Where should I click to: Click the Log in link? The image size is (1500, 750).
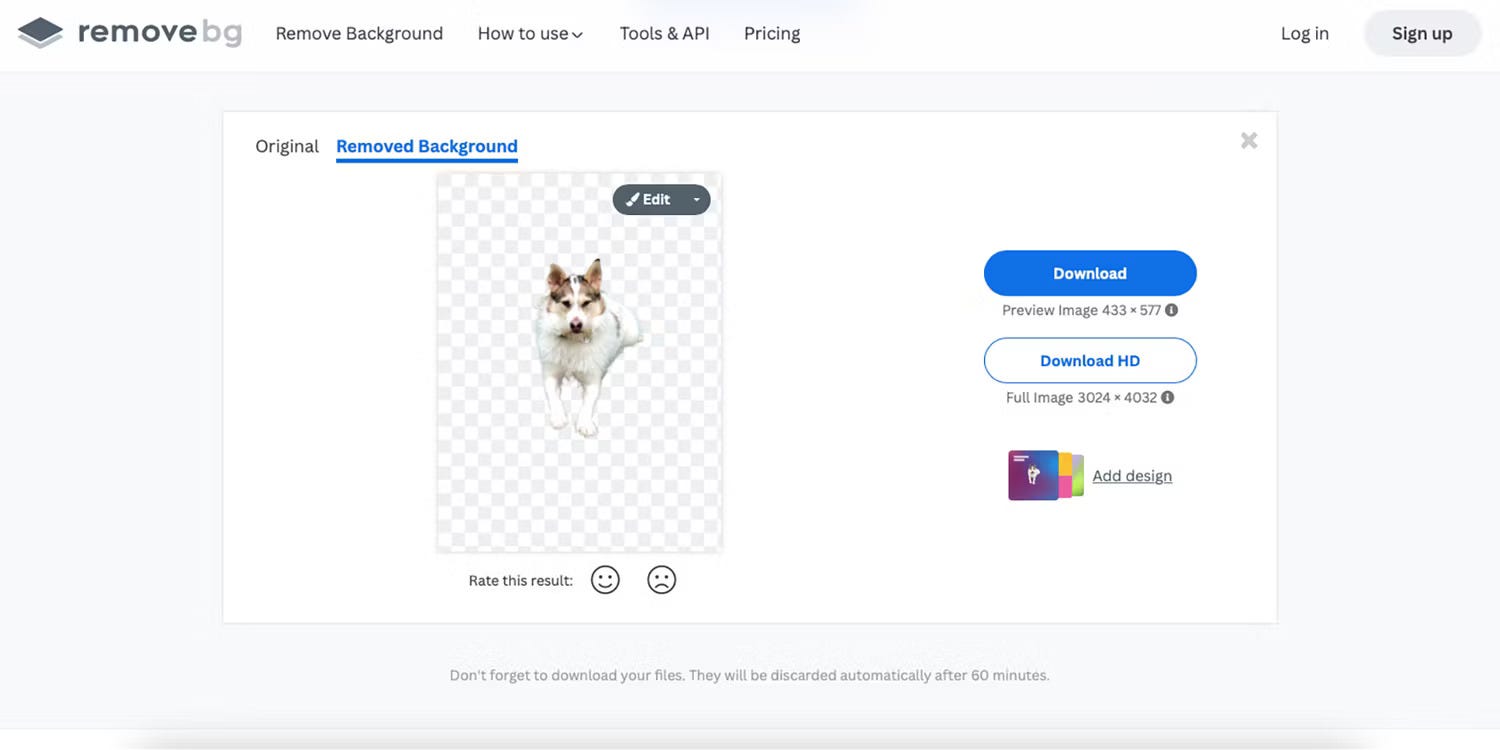tap(1305, 33)
